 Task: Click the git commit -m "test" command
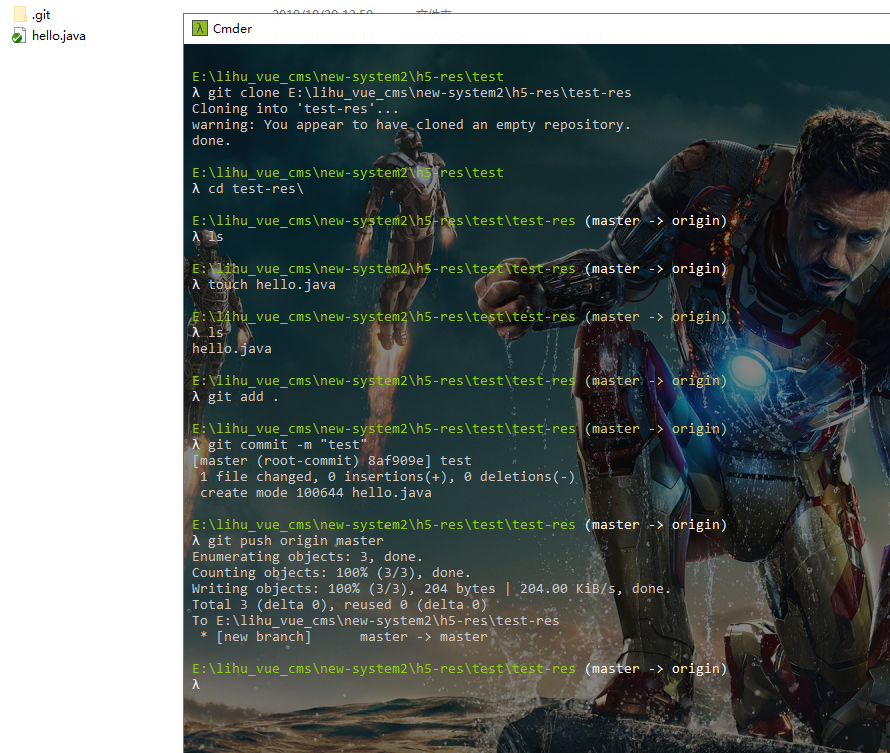point(280,444)
